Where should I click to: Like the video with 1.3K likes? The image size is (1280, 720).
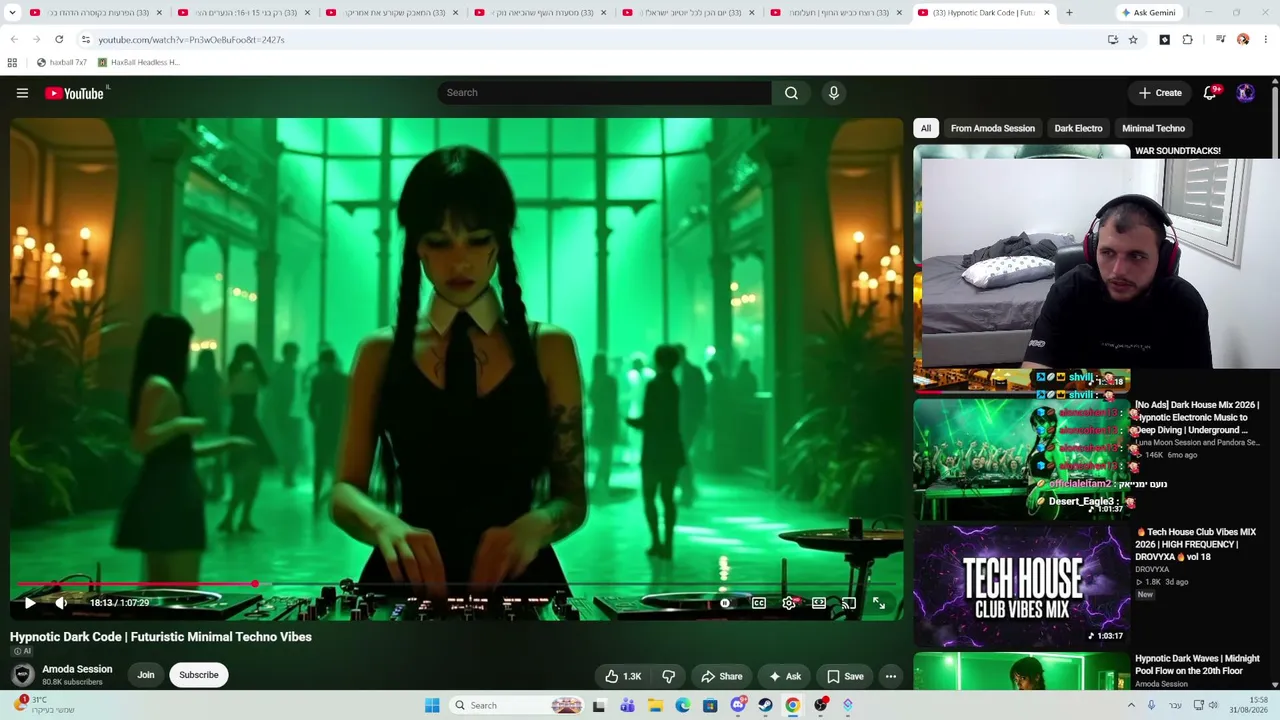[622, 676]
